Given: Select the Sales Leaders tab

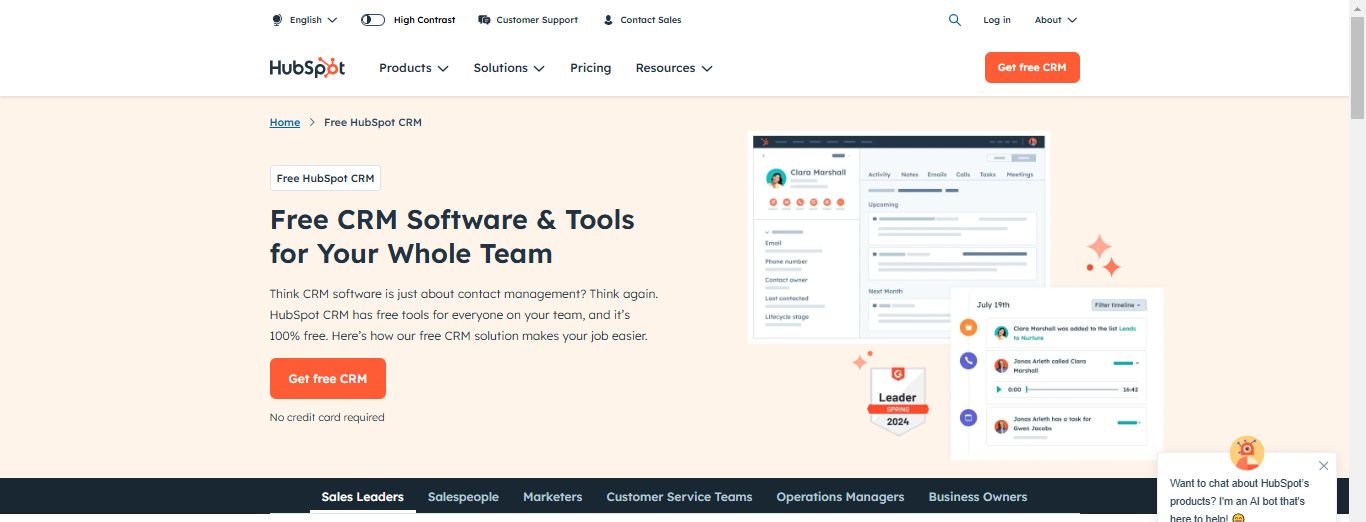Looking at the screenshot, I should pyautogui.click(x=363, y=497).
